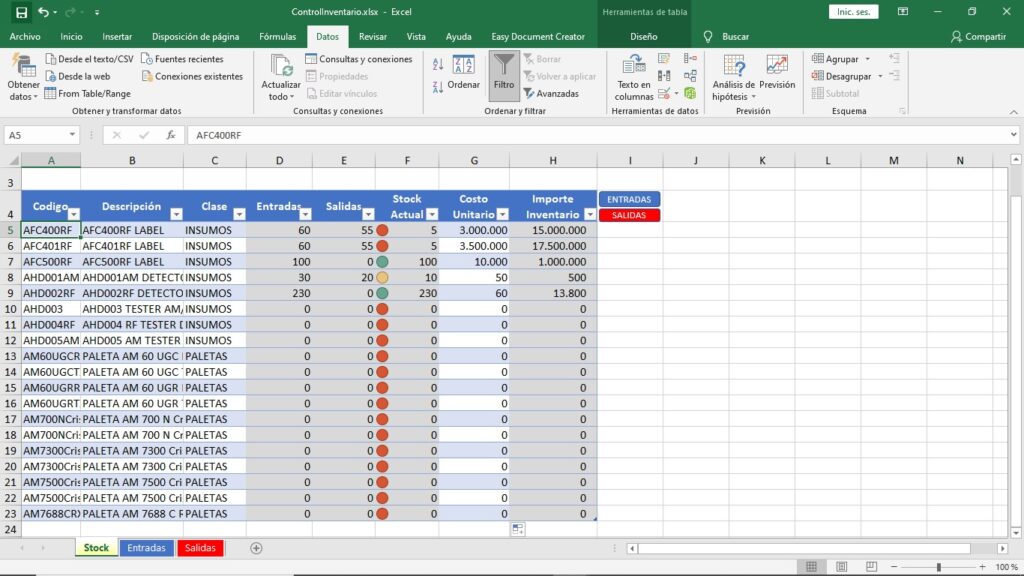Expand the Name Box dropdown arrow
Image resolution: width=1024 pixels, height=576 pixels.
point(73,135)
